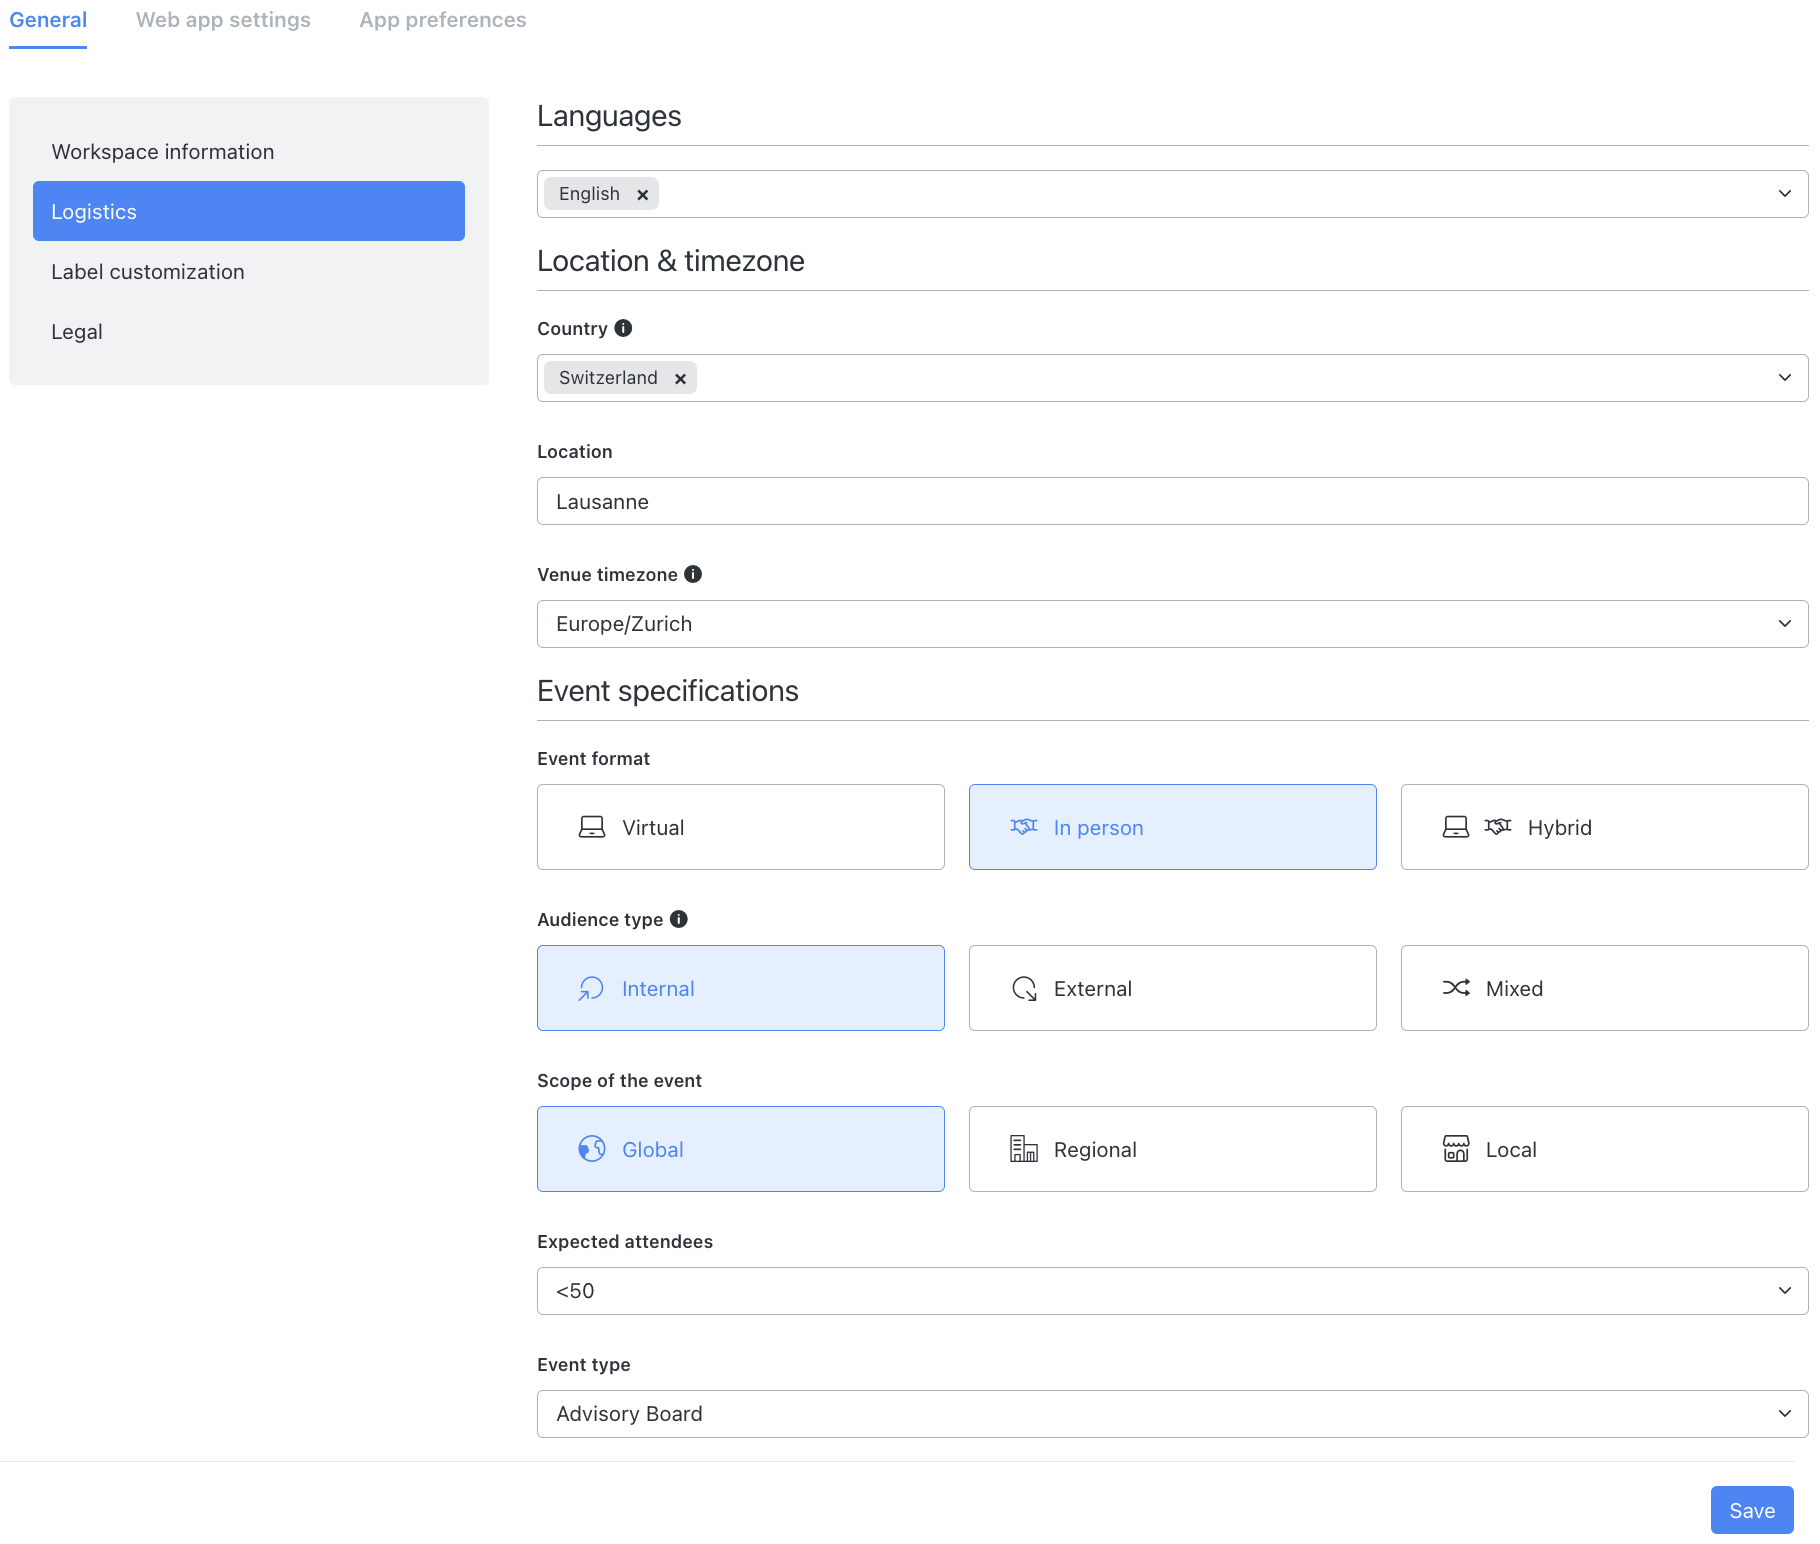
Task: Open the Label customization section
Action: click(x=148, y=271)
